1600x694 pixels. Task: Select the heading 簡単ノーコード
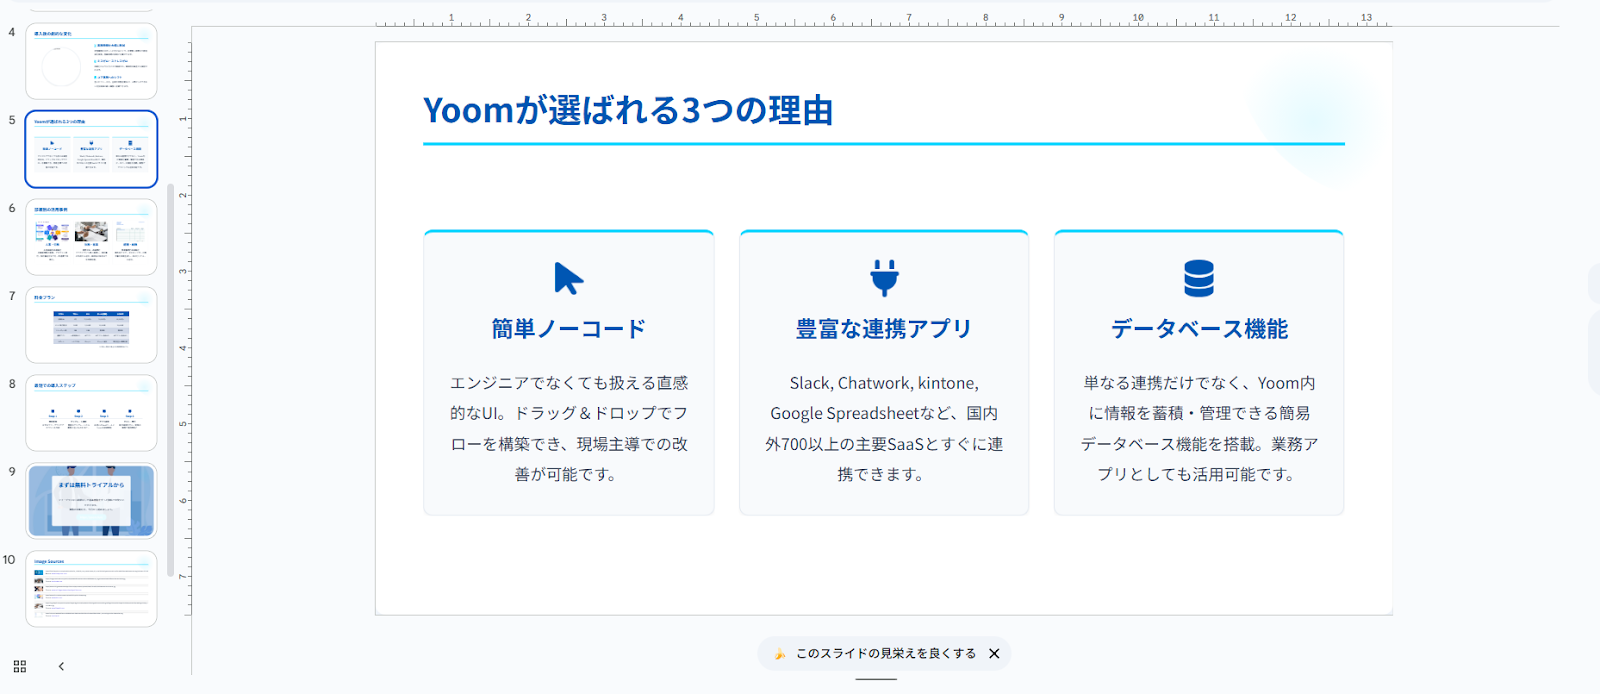pyautogui.click(x=569, y=329)
